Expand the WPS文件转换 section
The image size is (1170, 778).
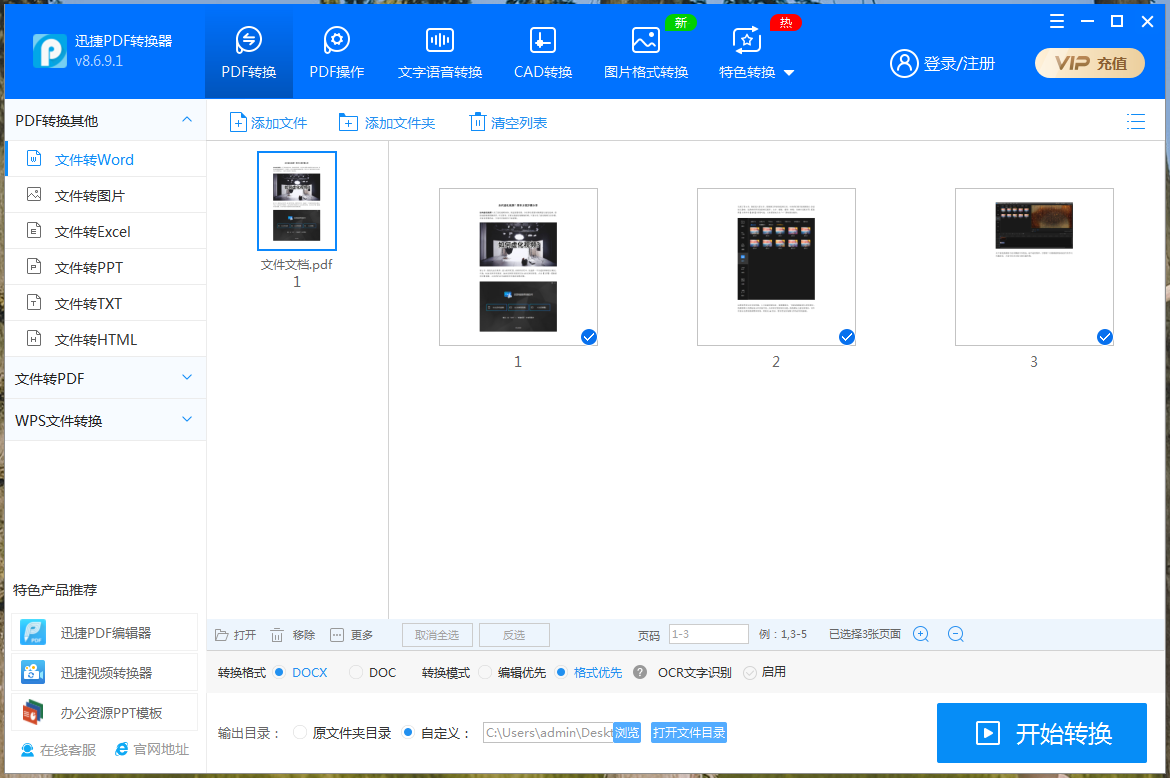coord(105,420)
